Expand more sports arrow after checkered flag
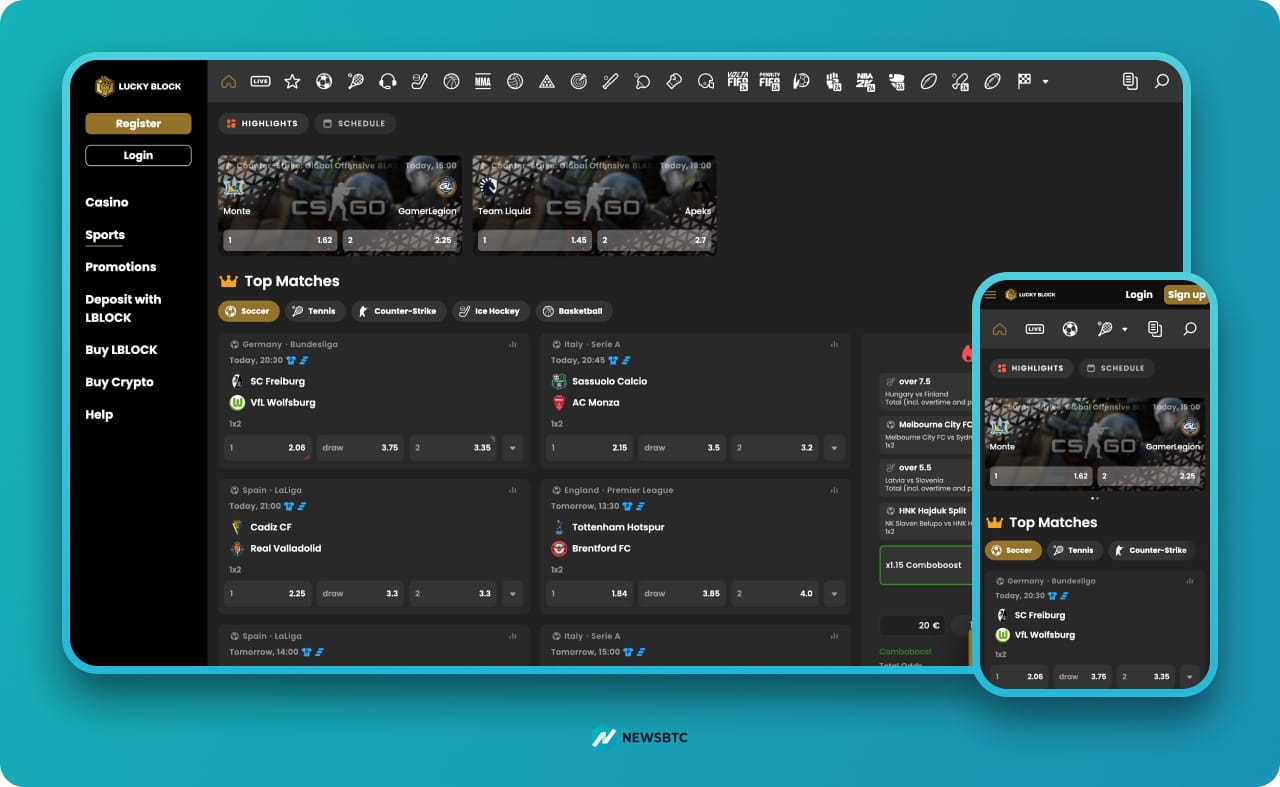 [1045, 81]
